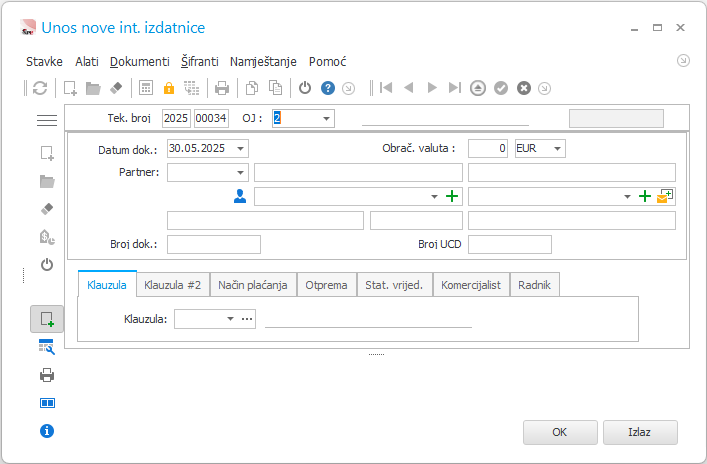The image size is (707, 464).
Task: Click the sidebar table search icon
Action: [47, 347]
